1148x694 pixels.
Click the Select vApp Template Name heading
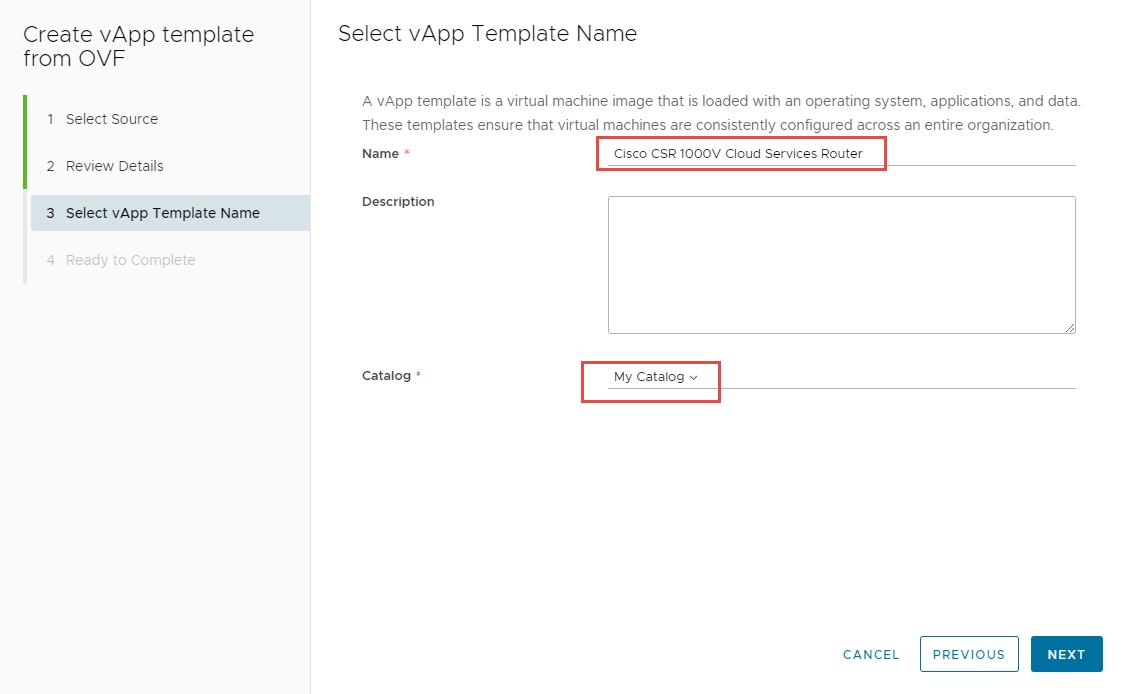(x=487, y=33)
